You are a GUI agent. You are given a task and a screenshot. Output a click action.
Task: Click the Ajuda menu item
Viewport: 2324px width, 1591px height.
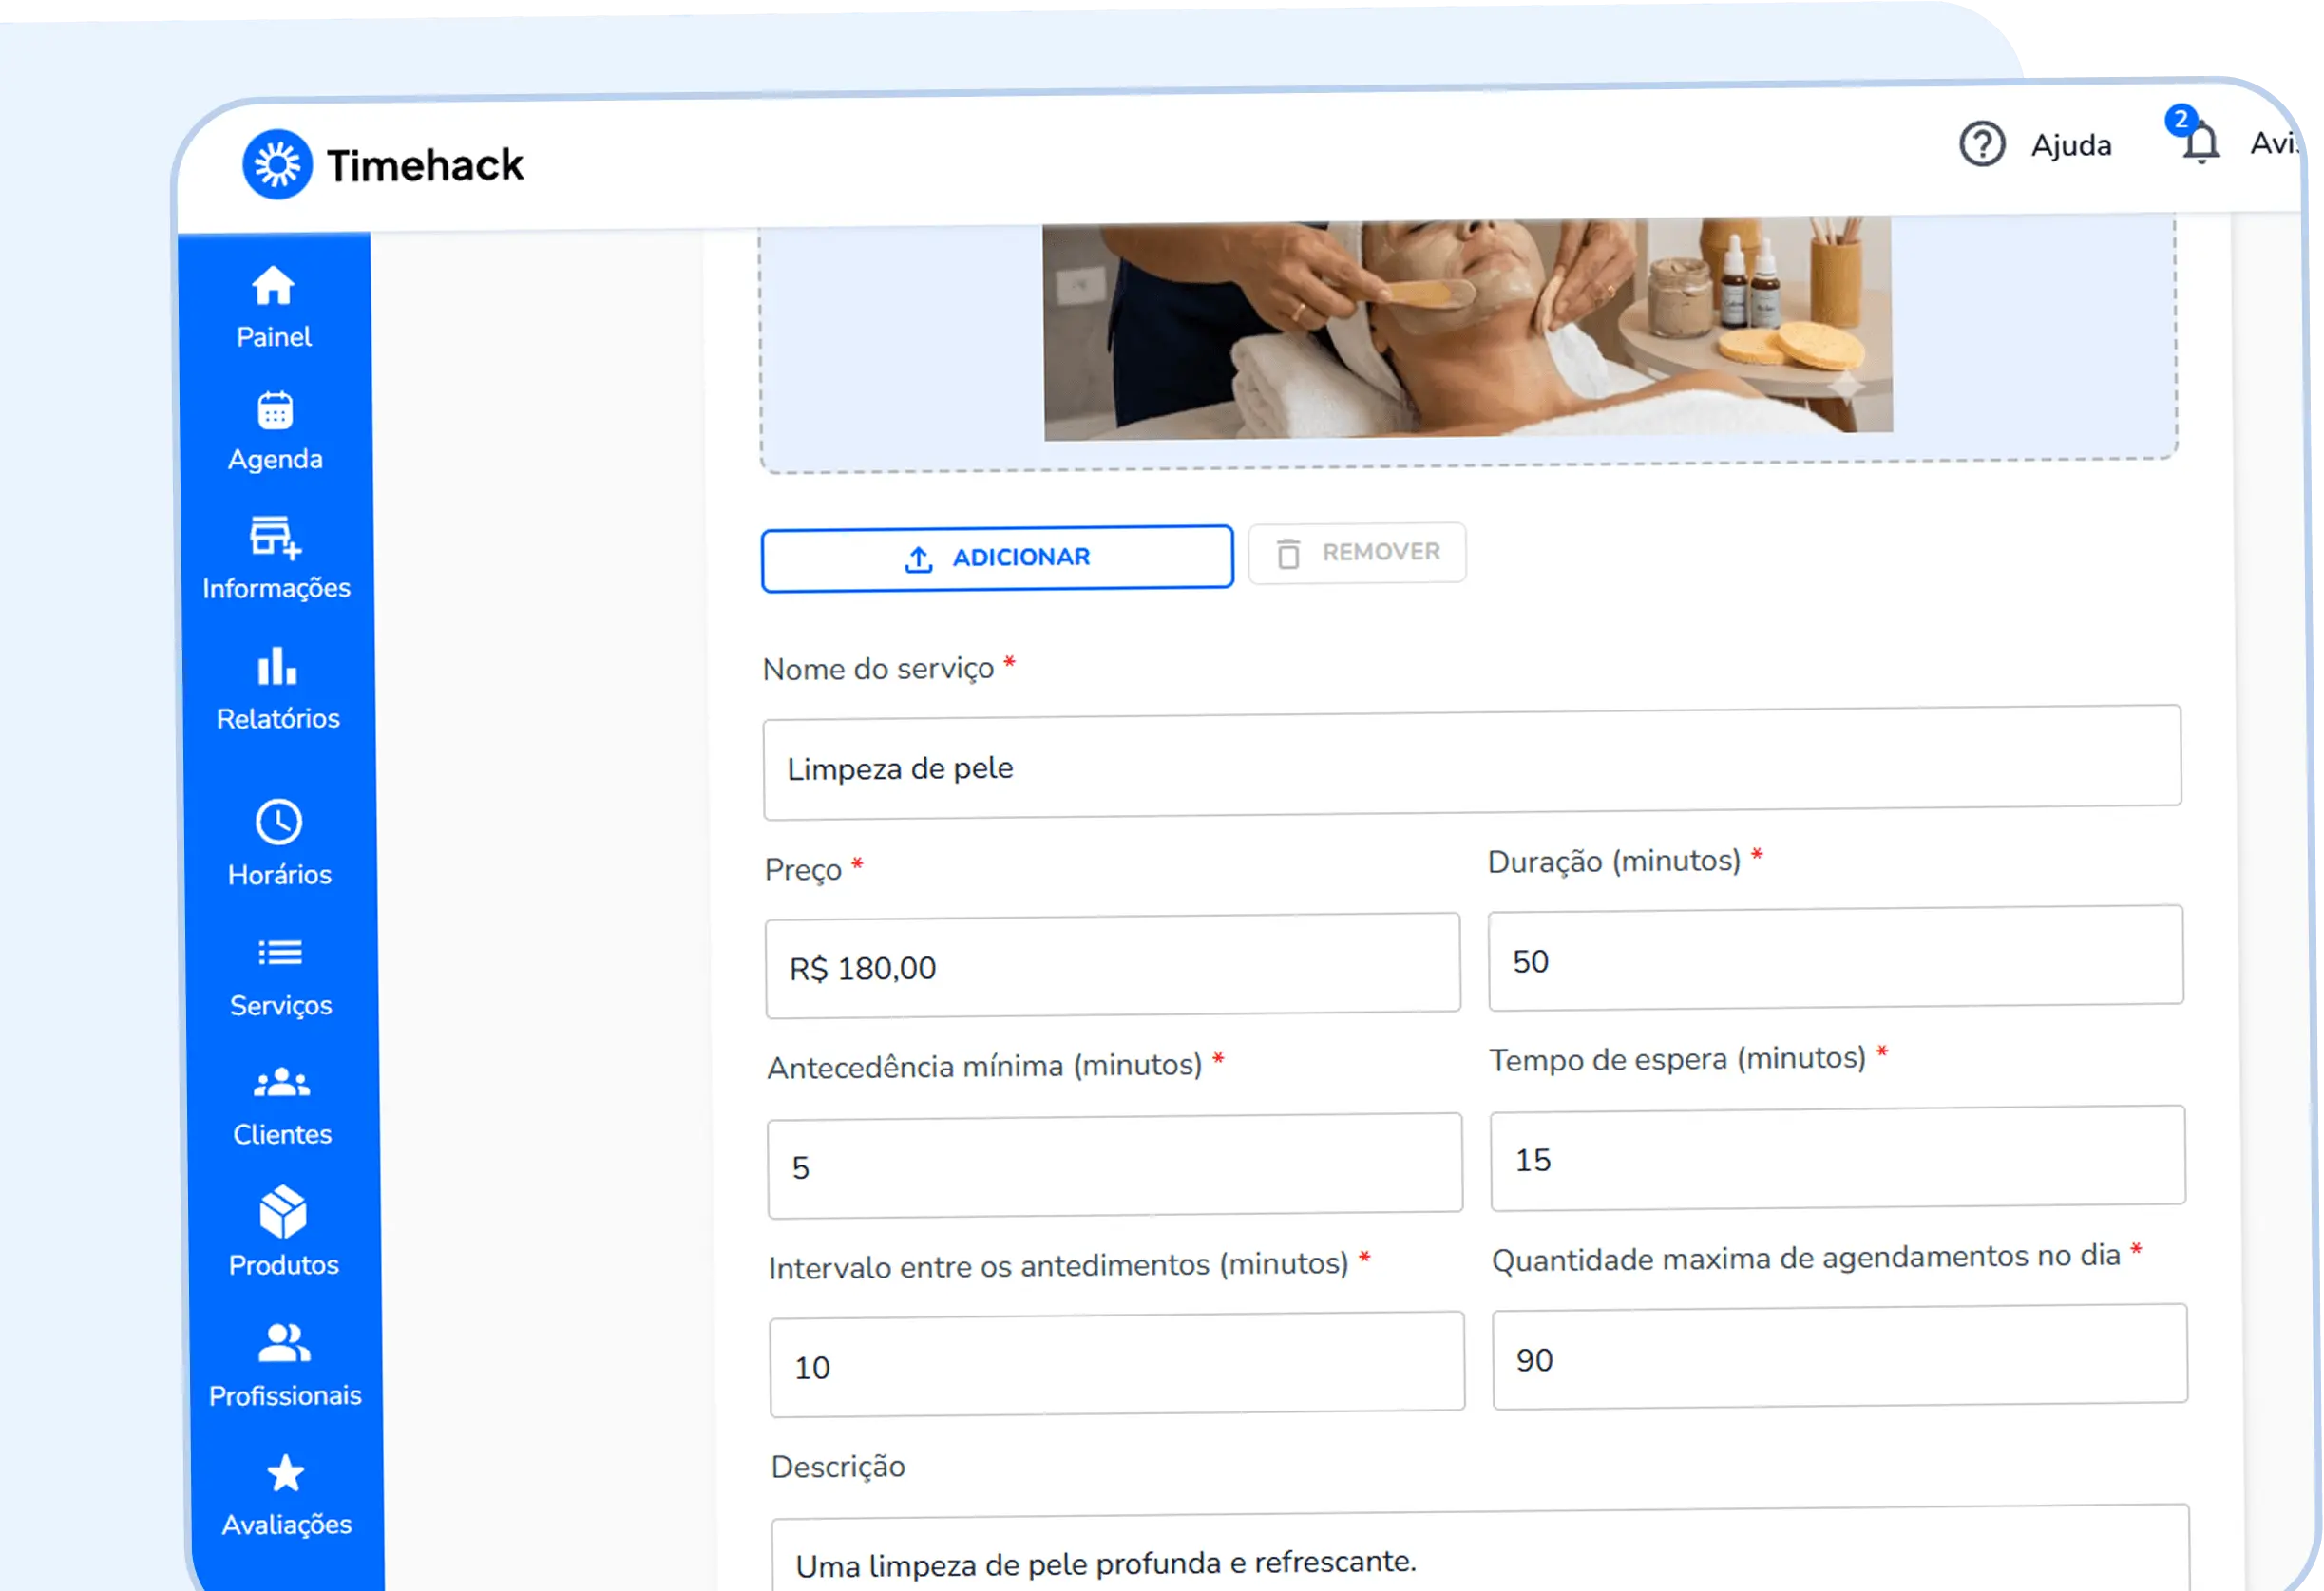coord(2071,145)
